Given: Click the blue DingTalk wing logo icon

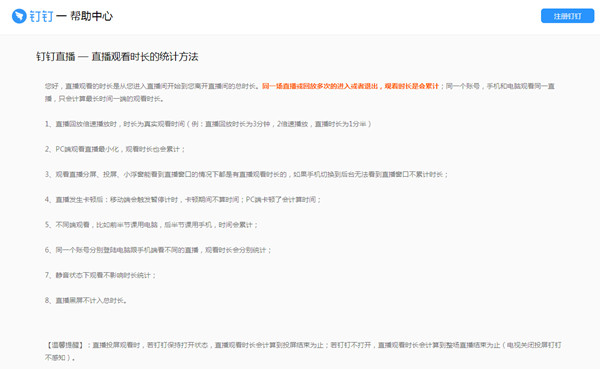Looking at the screenshot, I should click(19, 16).
